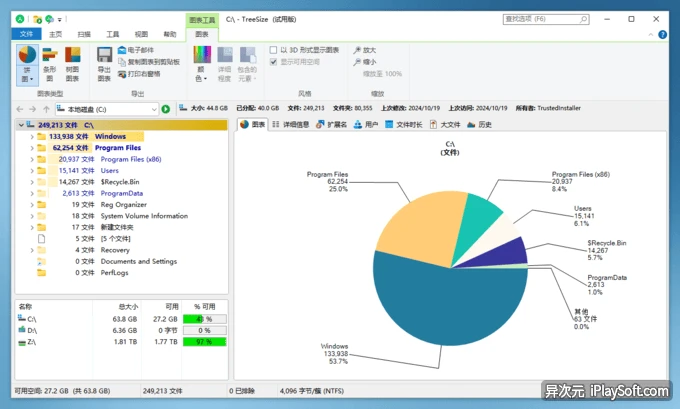Toggle the show free space checkbox
The height and width of the screenshot is (409, 680).
(x=273, y=62)
